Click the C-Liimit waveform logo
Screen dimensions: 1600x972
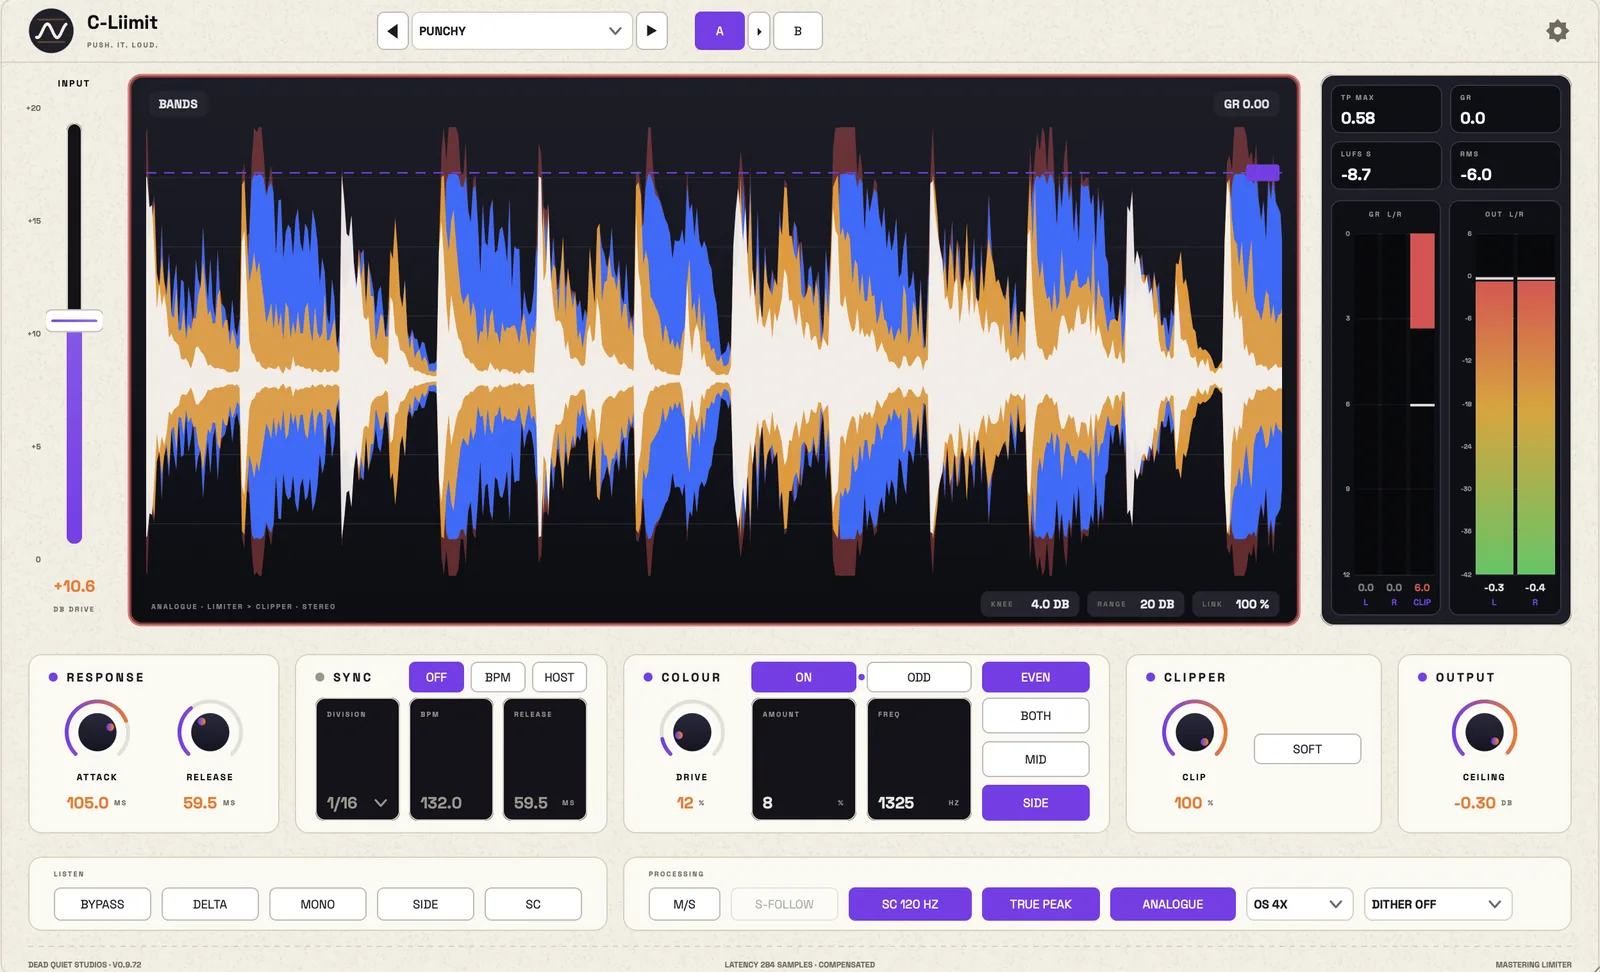click(51, 31)
